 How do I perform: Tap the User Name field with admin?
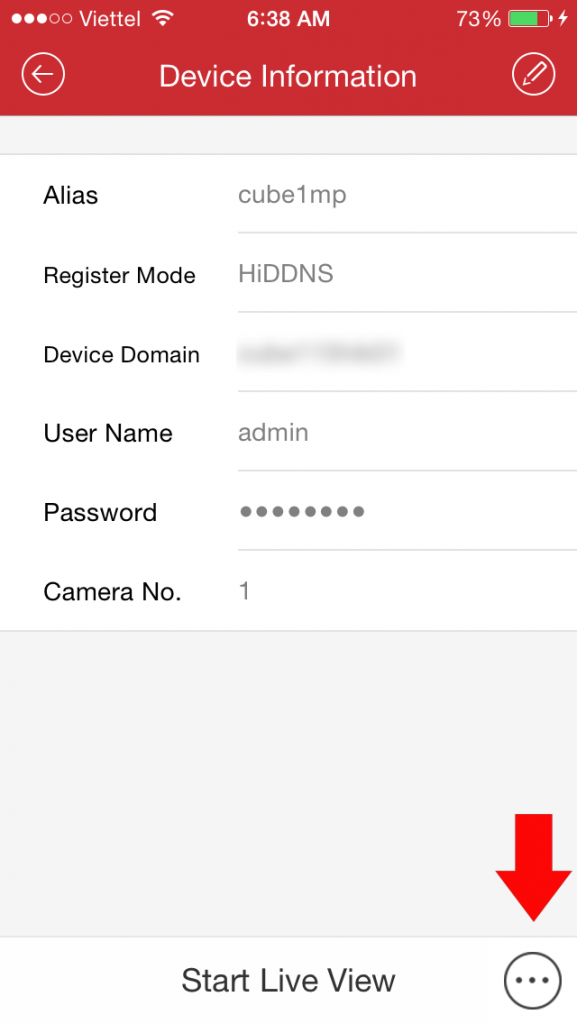(407, 432)
